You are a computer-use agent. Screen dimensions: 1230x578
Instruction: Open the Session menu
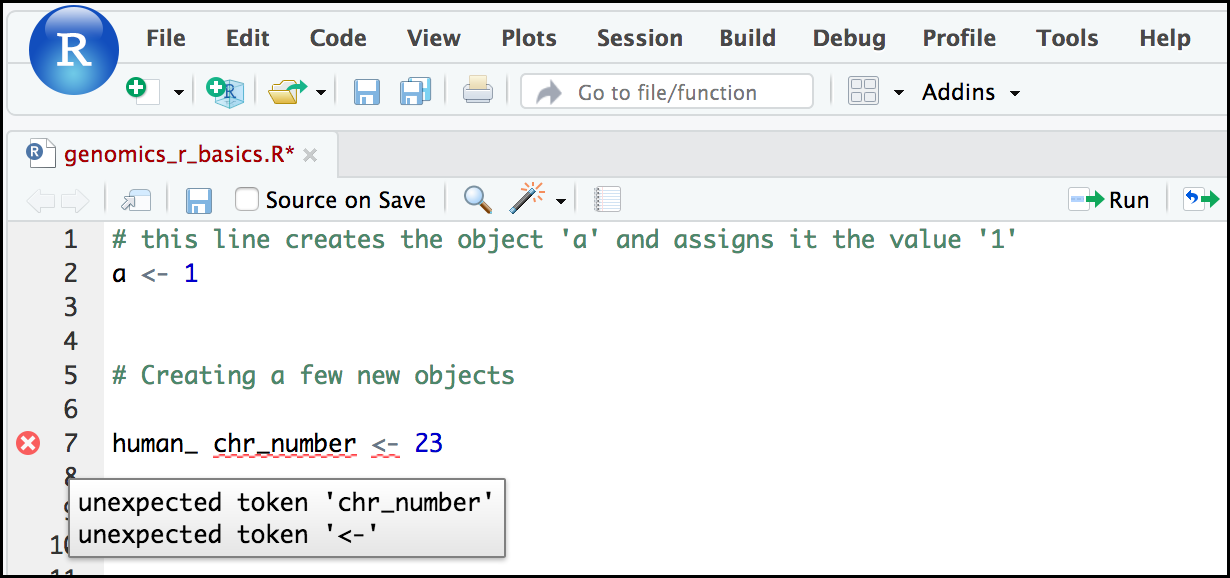coord(639,38)
